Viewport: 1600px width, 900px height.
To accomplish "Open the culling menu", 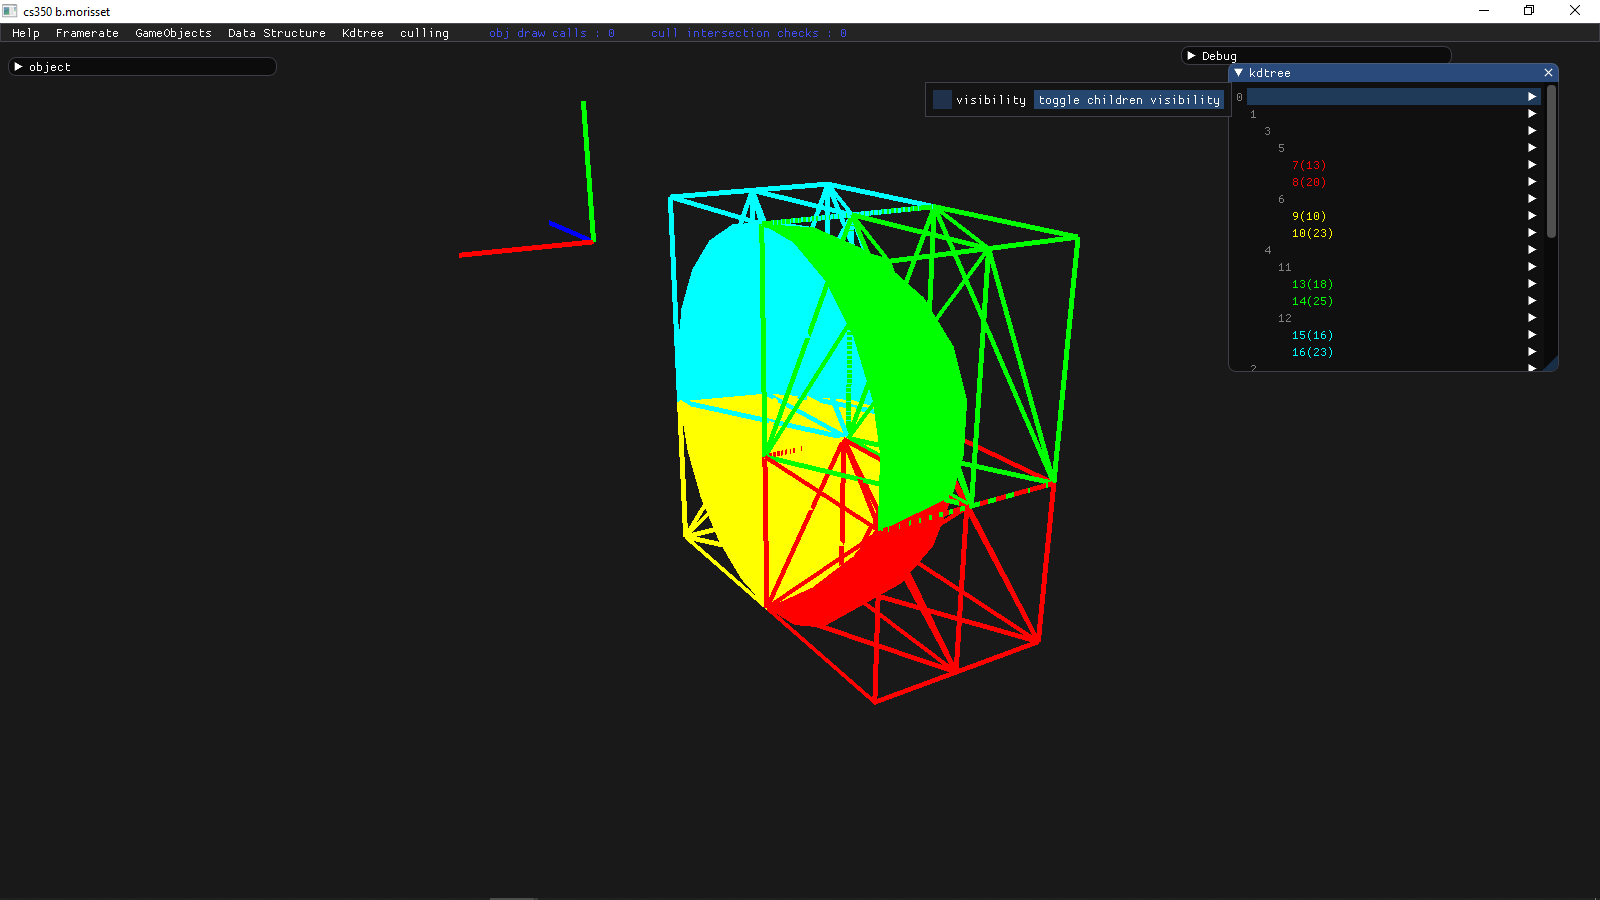I will tap(424, 33).
